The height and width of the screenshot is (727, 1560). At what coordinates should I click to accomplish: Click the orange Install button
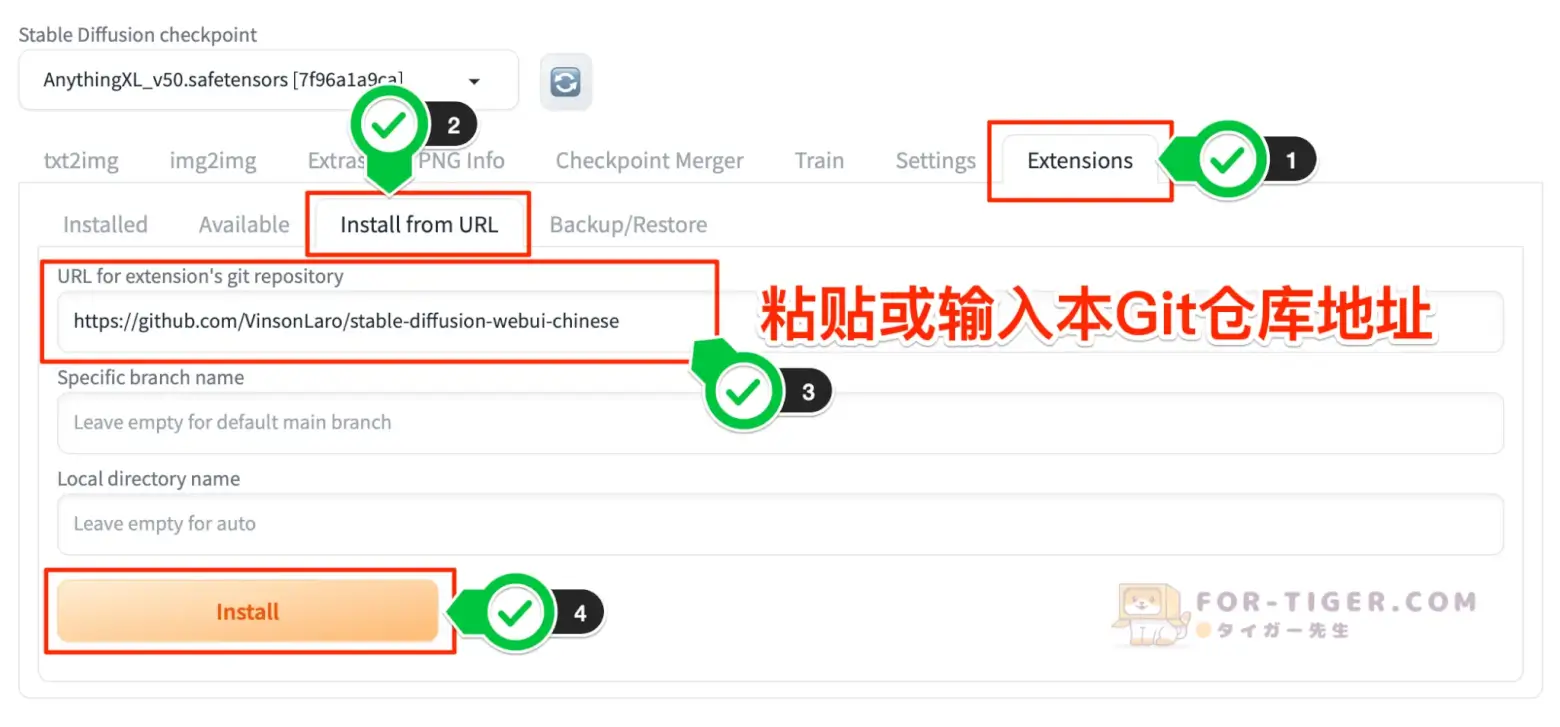tap(248, 611)
